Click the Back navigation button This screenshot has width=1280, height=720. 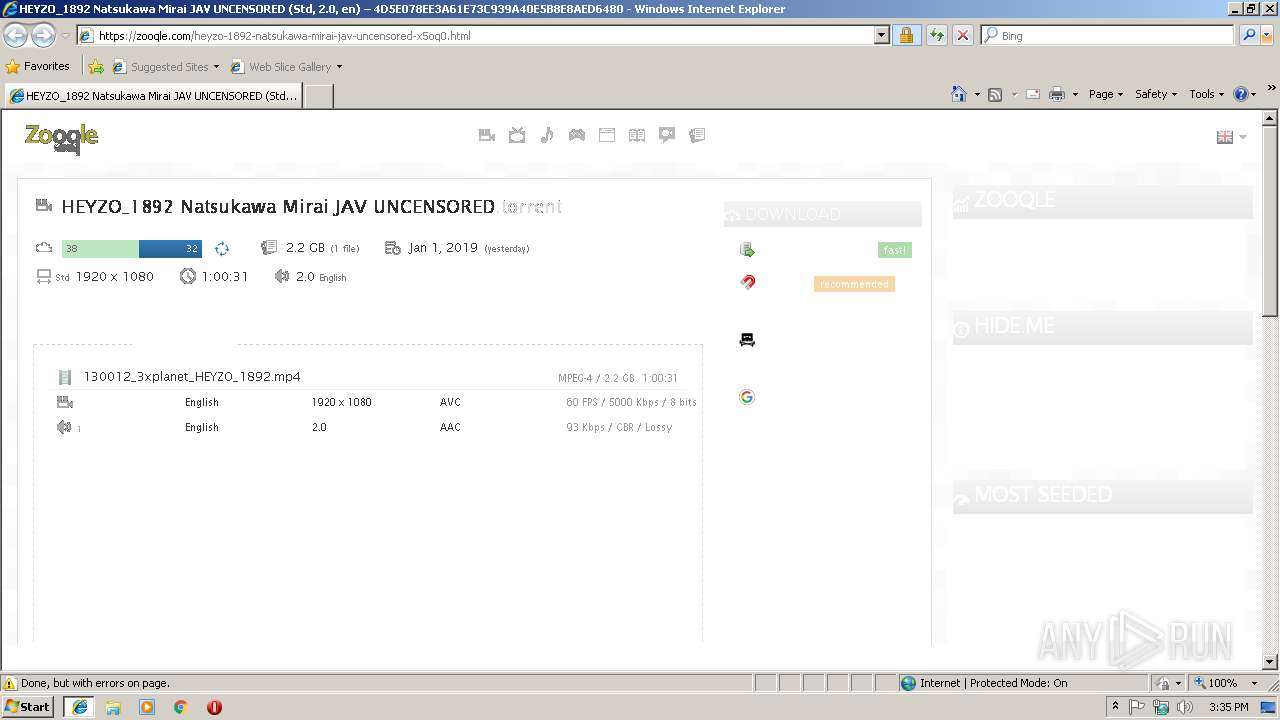[16, 35]
